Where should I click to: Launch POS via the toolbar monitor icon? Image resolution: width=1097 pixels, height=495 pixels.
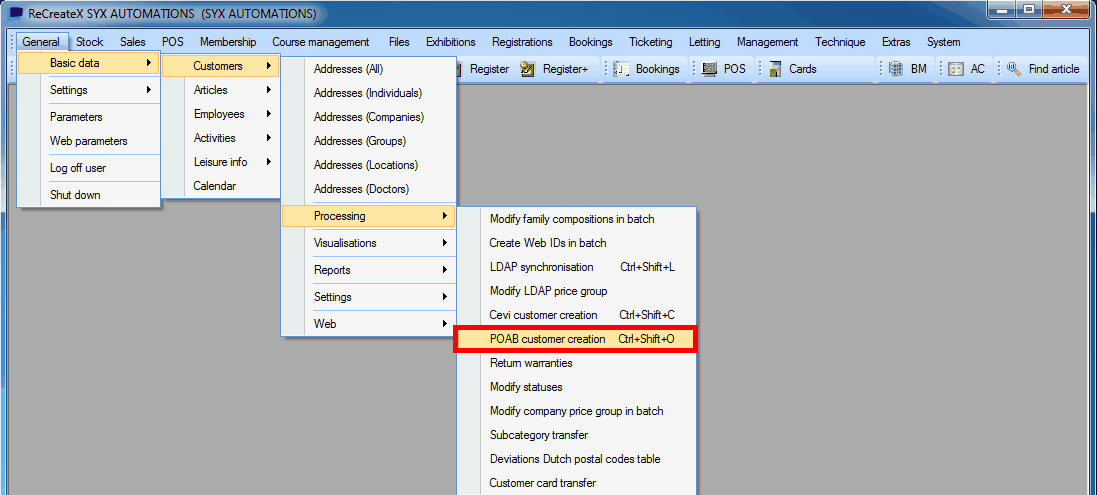point(710,69)
